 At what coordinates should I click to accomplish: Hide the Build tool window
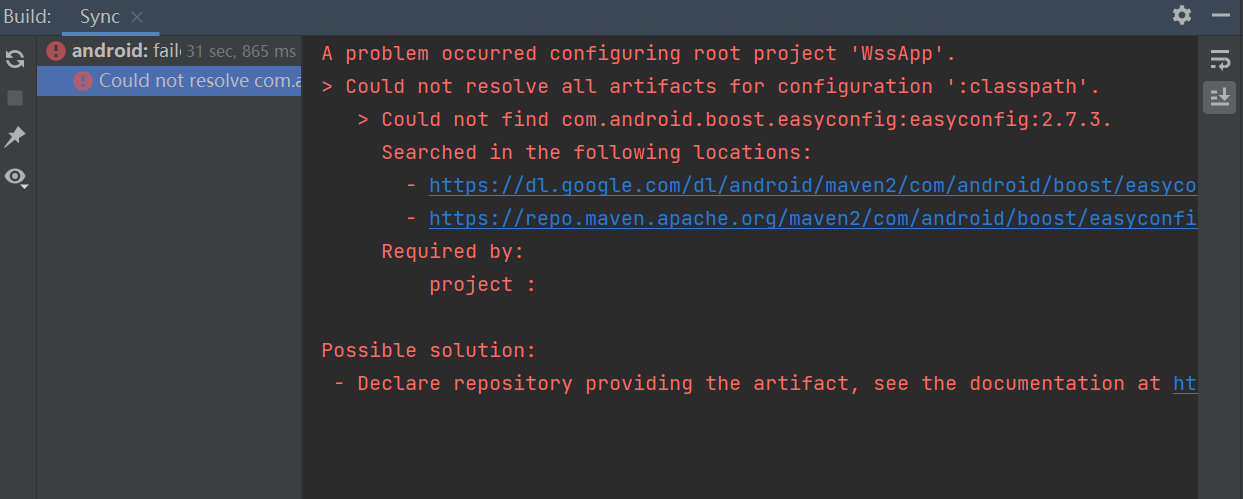pyautogui.click(x=1220, y=15)
